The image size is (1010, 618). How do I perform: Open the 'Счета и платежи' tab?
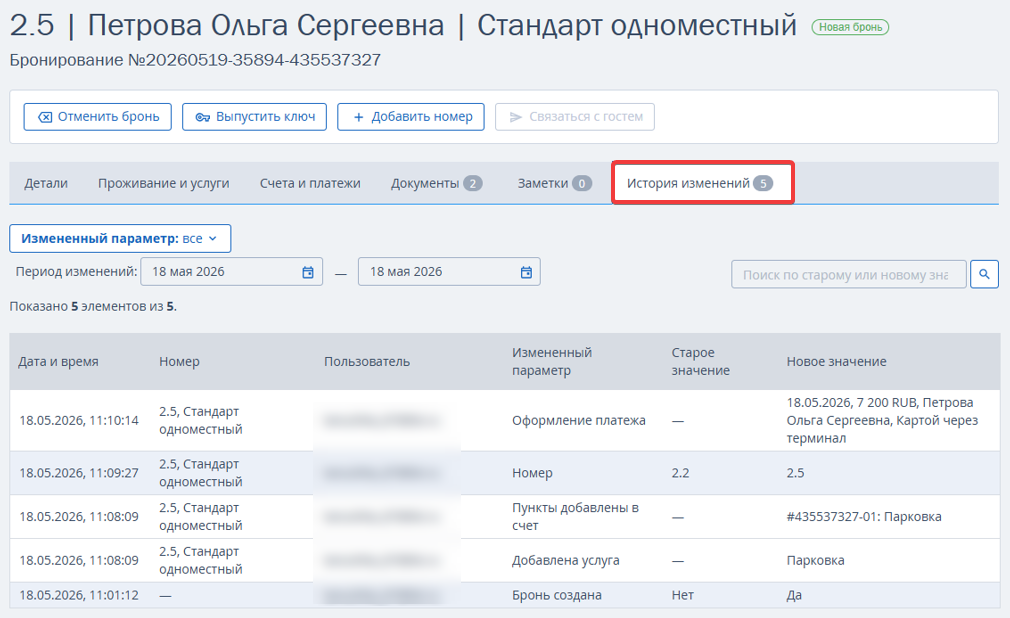point(310,183)
